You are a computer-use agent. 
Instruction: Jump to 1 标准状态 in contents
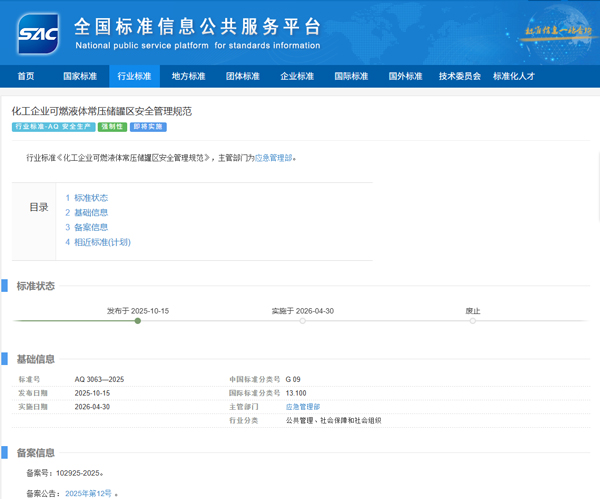[x=86, y=198]
